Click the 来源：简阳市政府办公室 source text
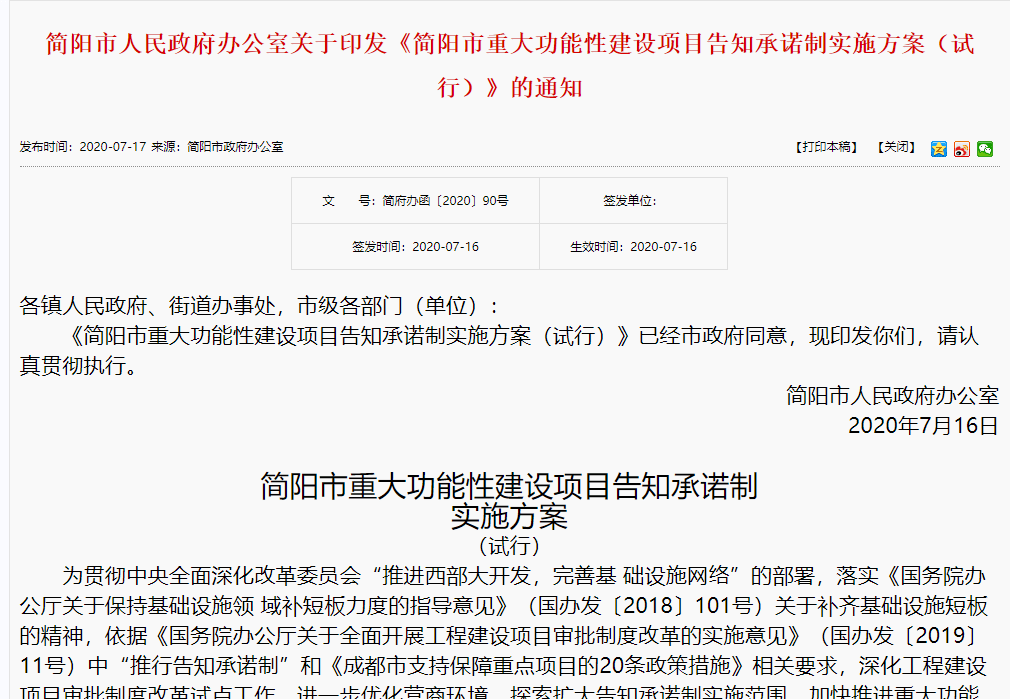1010x699 pixels. point(217,147)
